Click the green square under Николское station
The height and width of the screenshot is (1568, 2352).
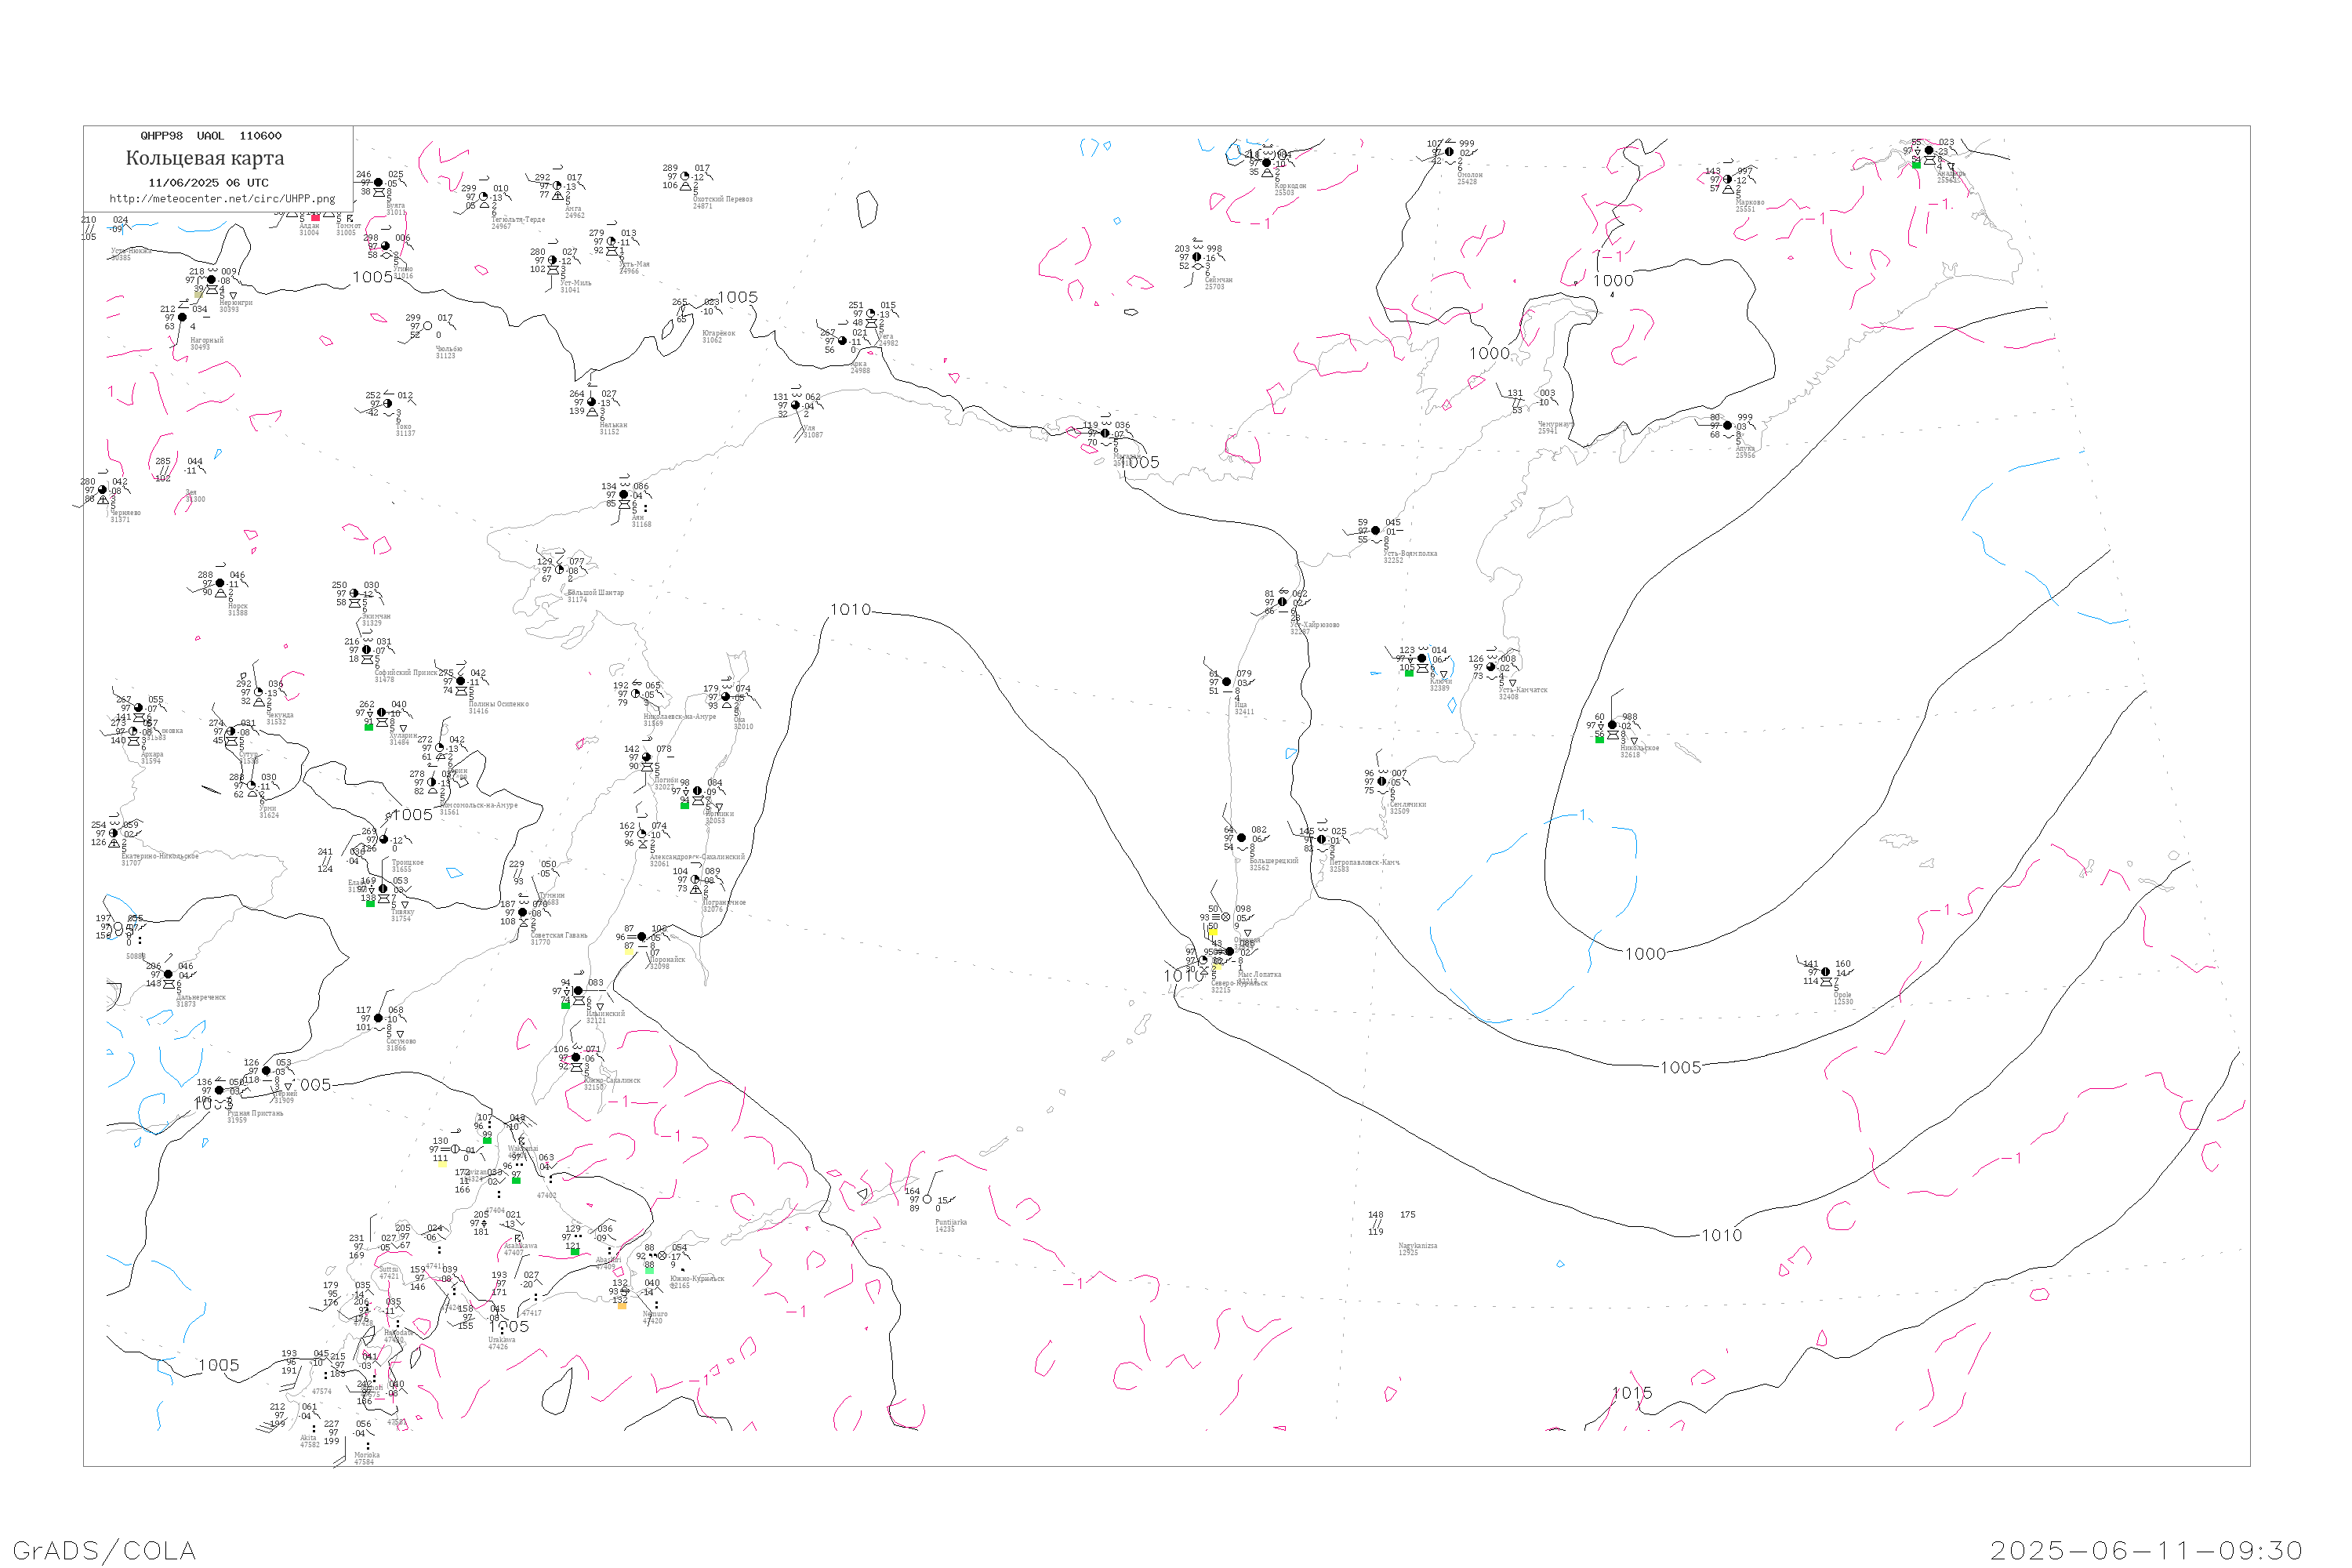[x=1599, y=739]
